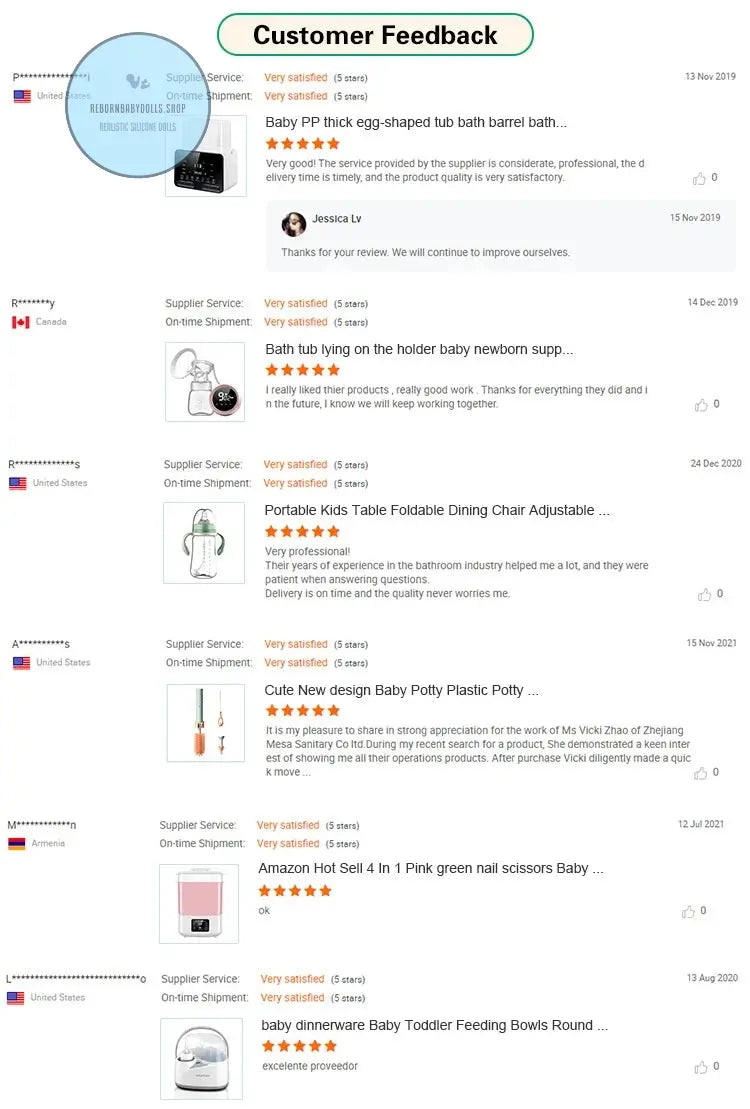
Task: Click the green baby bottle thumbnail
Action: [x=204, y=542]
